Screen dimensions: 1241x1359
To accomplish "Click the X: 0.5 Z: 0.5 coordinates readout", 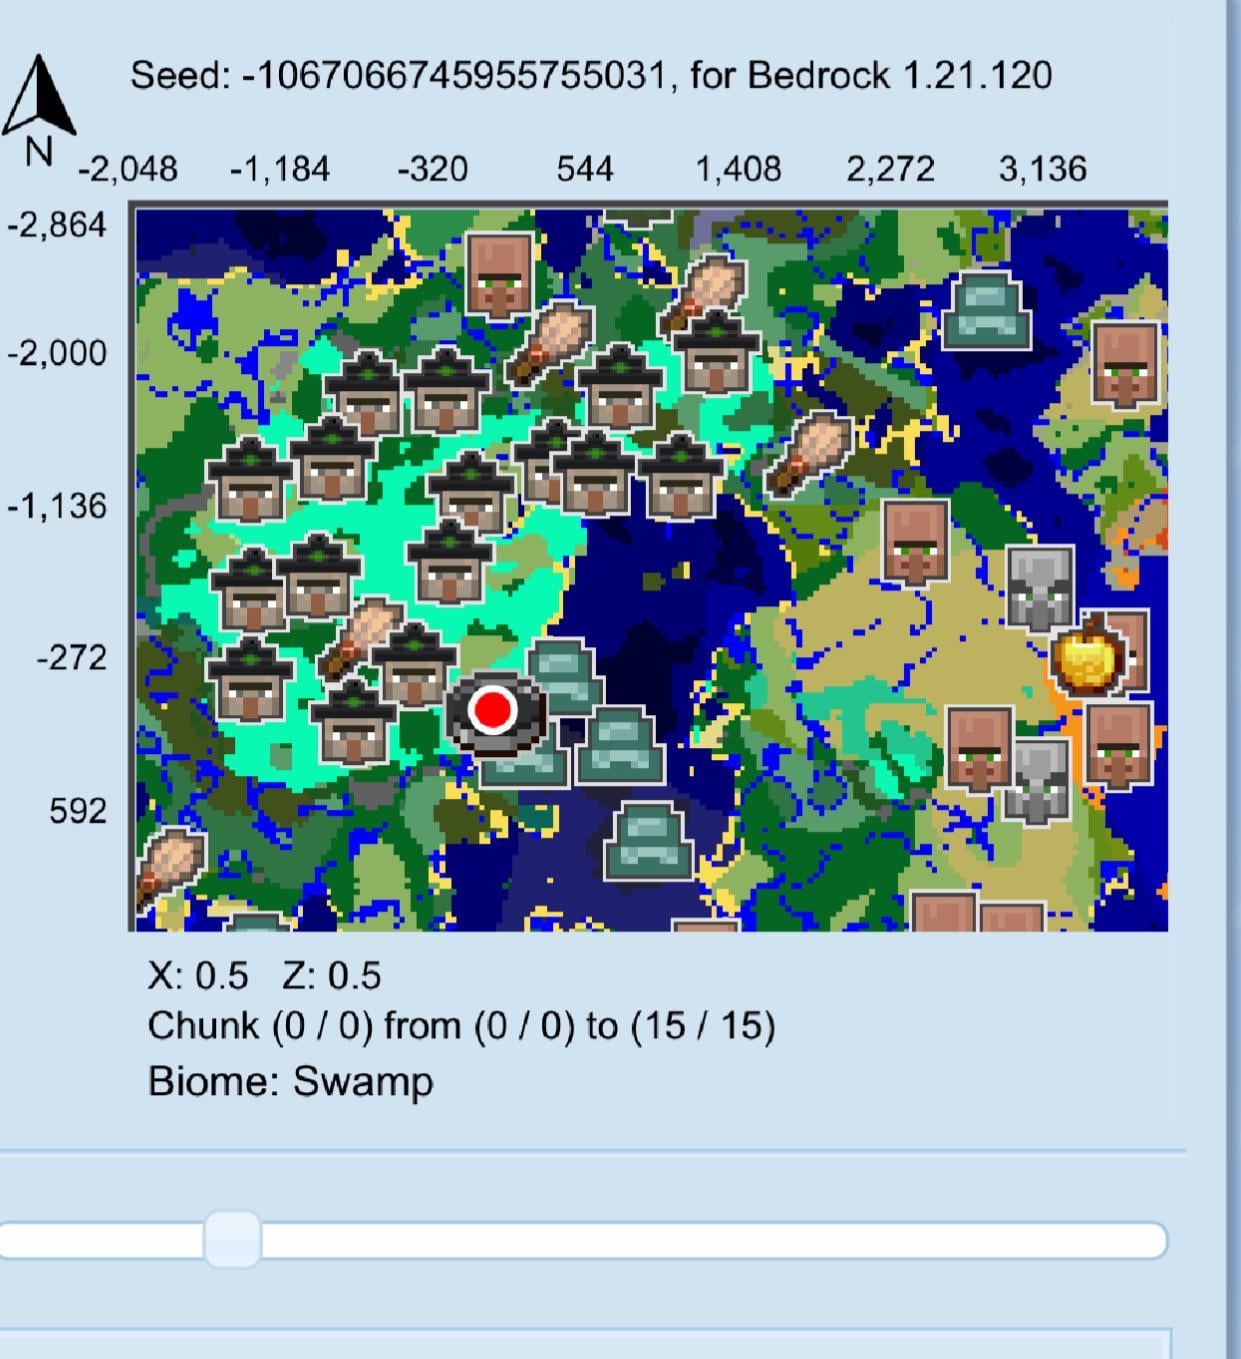I will click(x=264, y=975).
